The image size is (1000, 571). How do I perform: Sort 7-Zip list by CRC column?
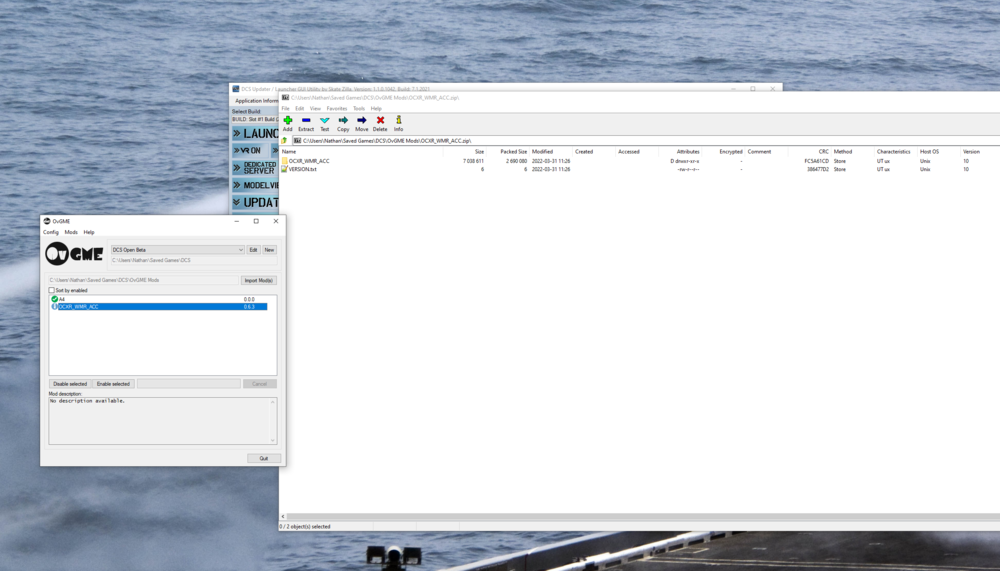pyautogui.click(x=809, y=152)
